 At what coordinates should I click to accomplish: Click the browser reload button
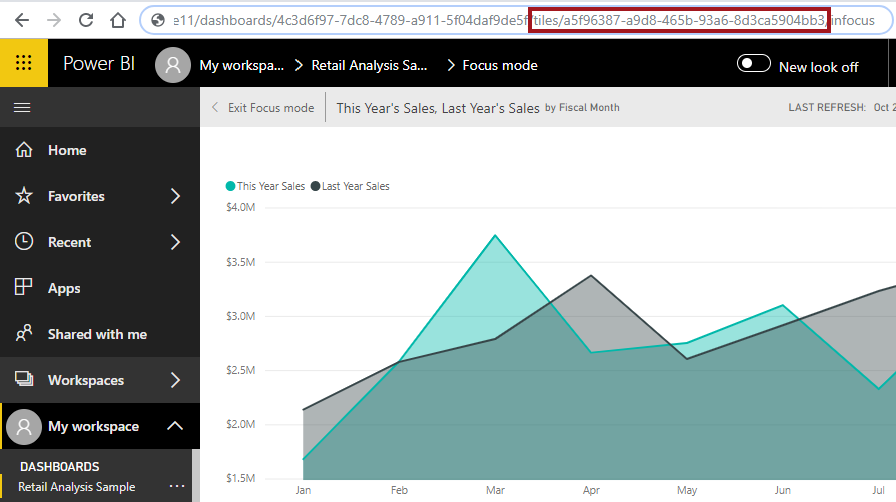[x=86, y=20]
